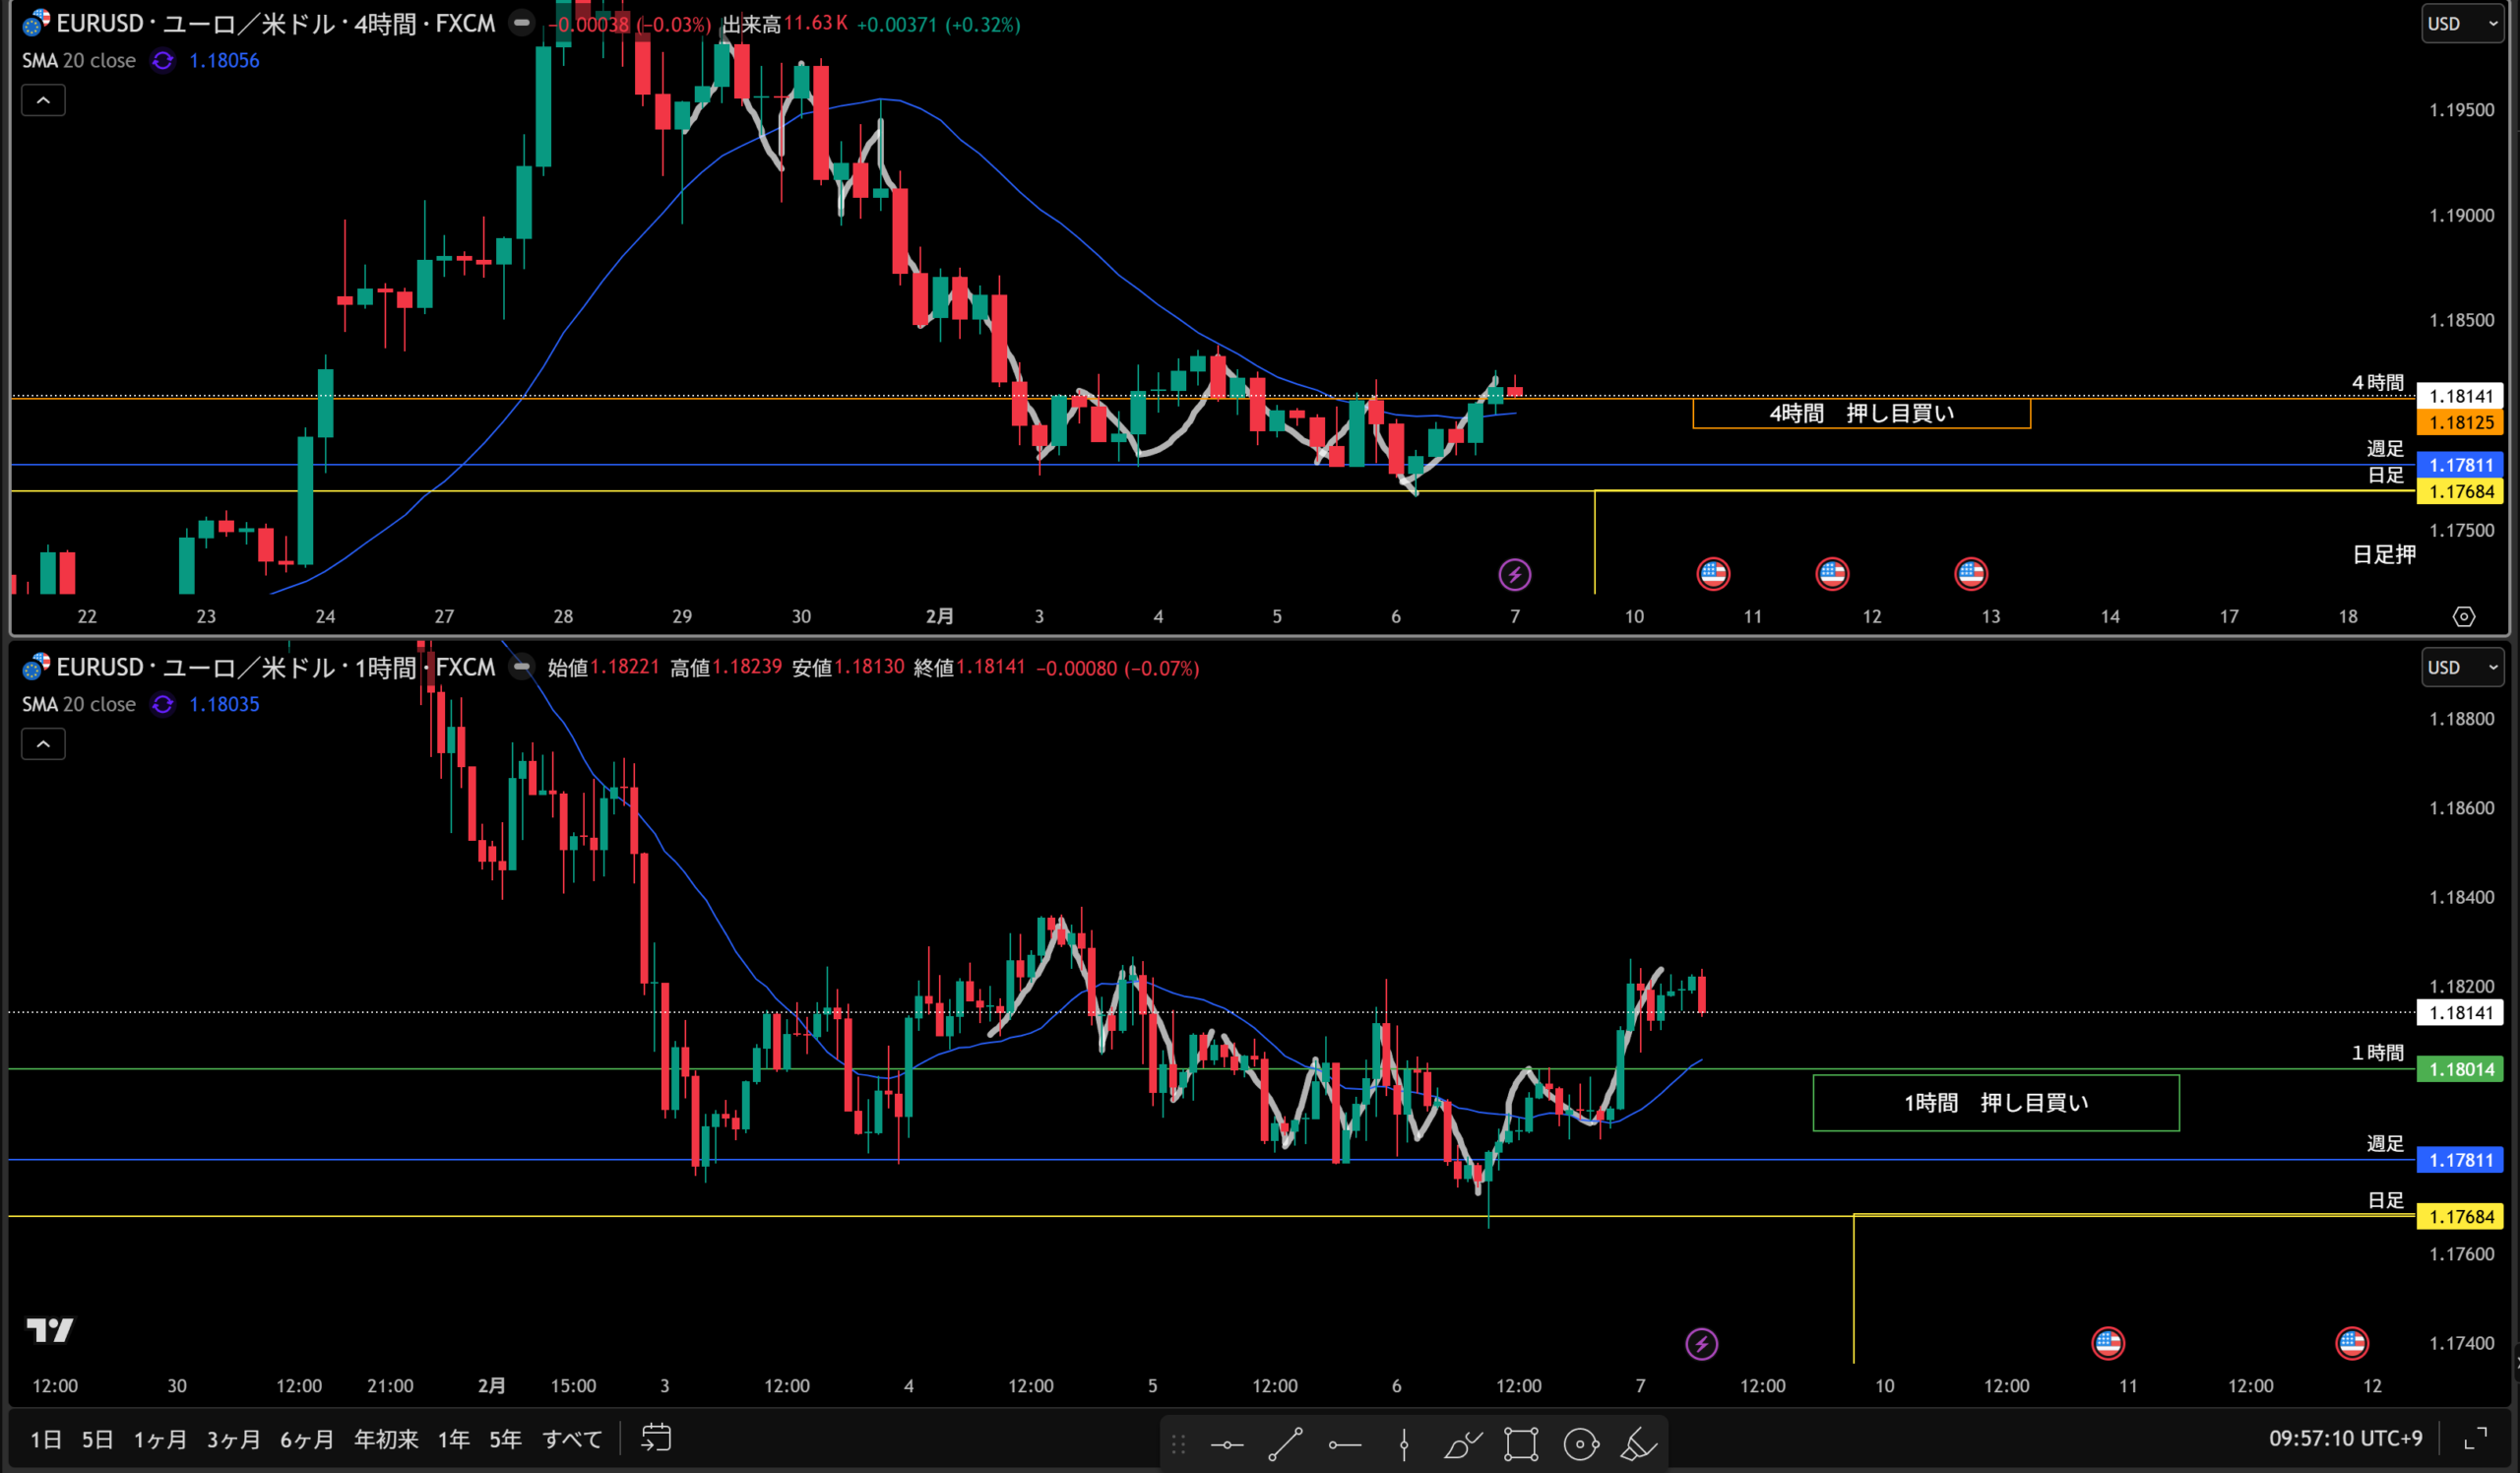Image resolution: width=2520 pixels, height=1473 pixels.
Task: Open the USD currency dropdown on bottom chart
Action: (x=2461, y=667)
